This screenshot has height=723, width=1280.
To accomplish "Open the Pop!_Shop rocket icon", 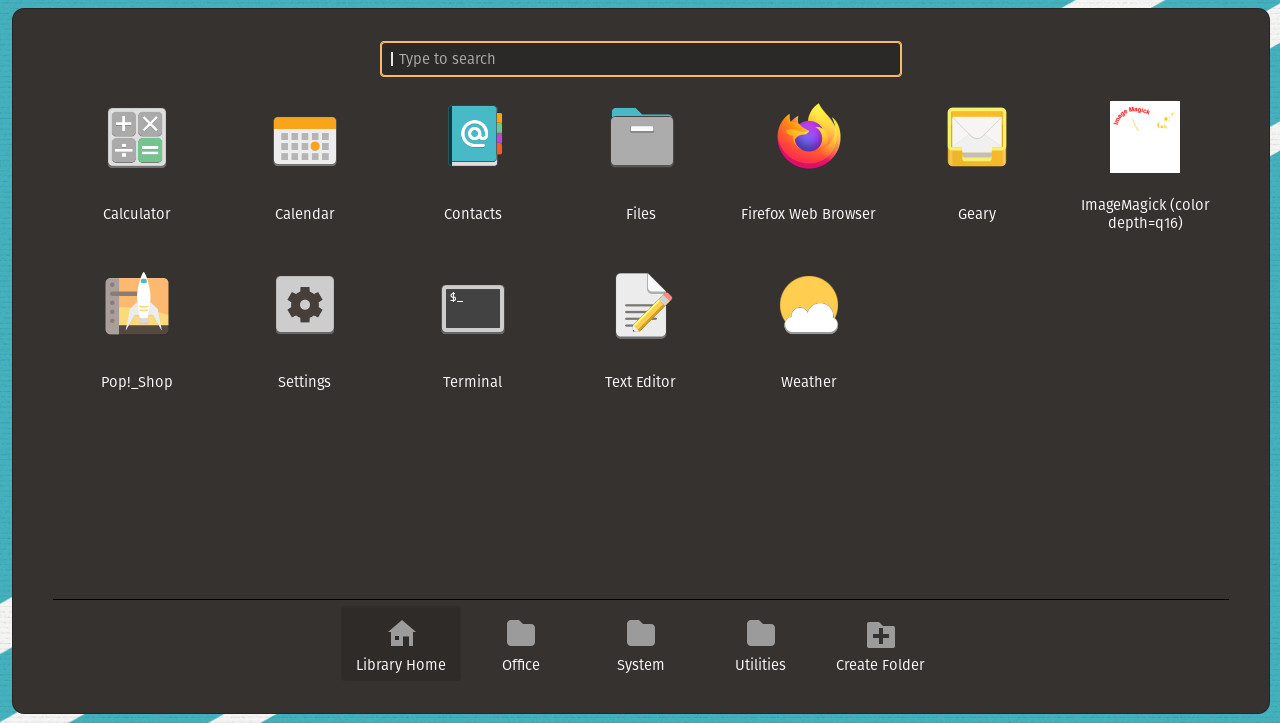I will coord(137,304).
